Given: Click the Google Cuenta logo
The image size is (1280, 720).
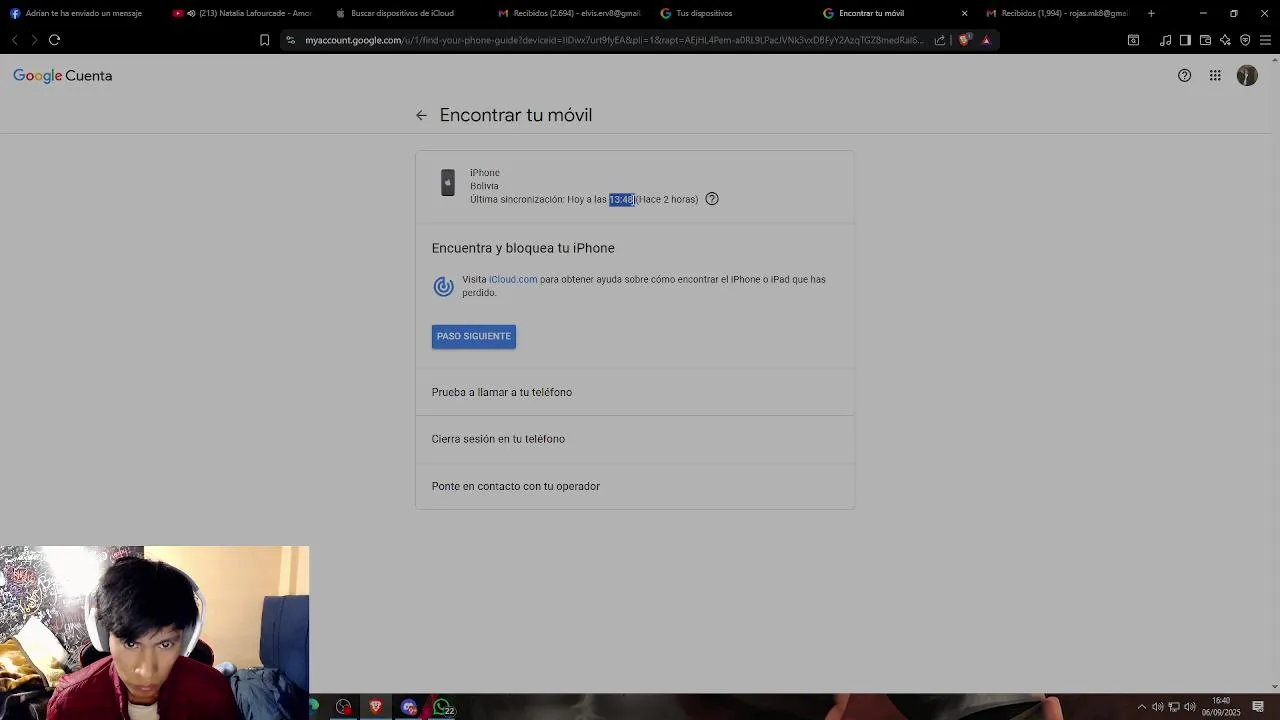Looking at the screenshot, I should click(62, 76).
